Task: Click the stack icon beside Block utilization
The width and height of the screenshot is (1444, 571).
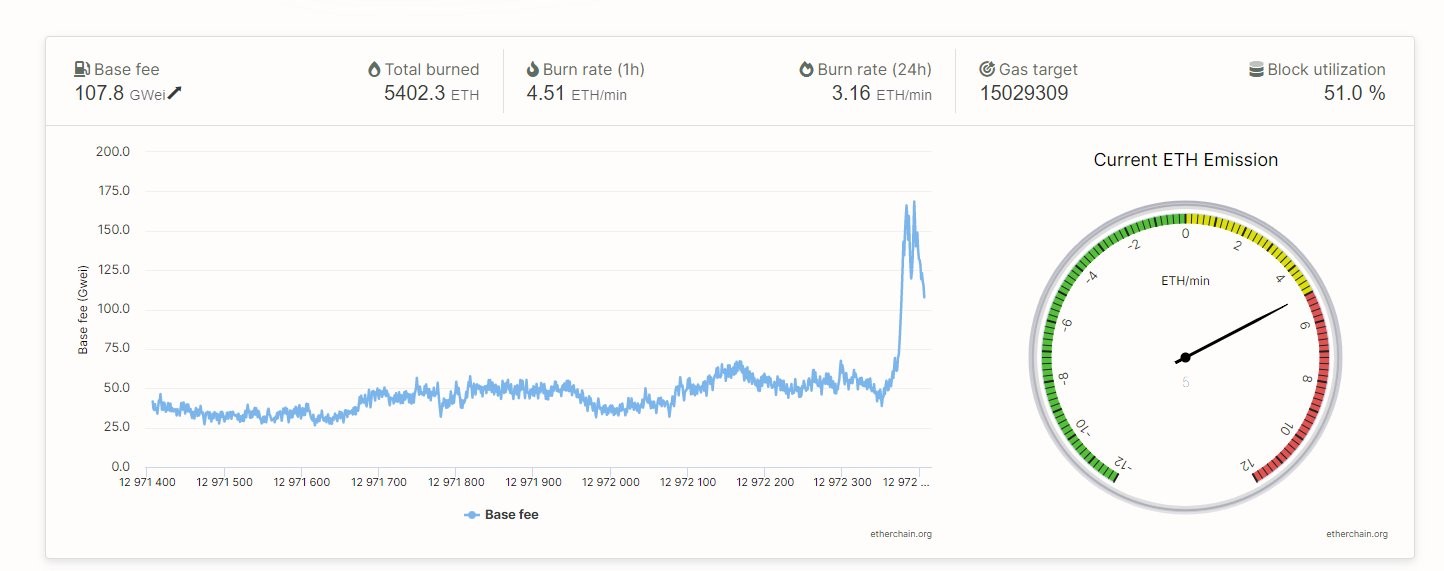Action: (x=1256, y=69)
